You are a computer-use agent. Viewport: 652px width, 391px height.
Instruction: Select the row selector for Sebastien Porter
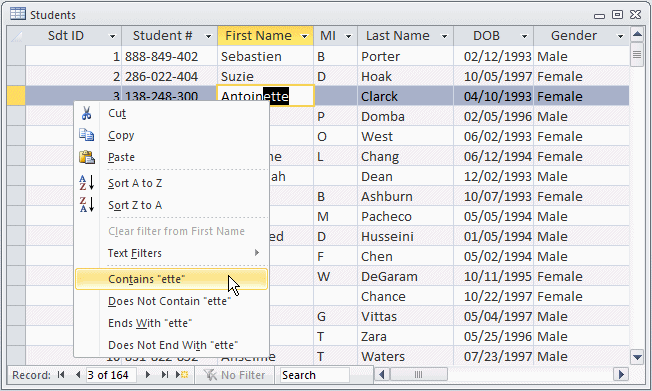tap(16, 56)
